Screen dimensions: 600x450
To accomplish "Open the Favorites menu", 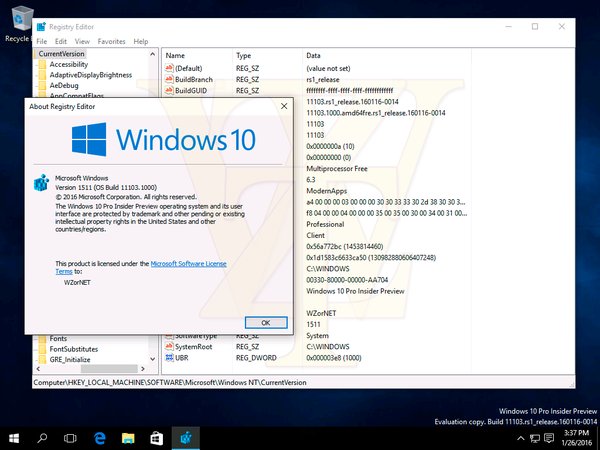I will [111, 41].
